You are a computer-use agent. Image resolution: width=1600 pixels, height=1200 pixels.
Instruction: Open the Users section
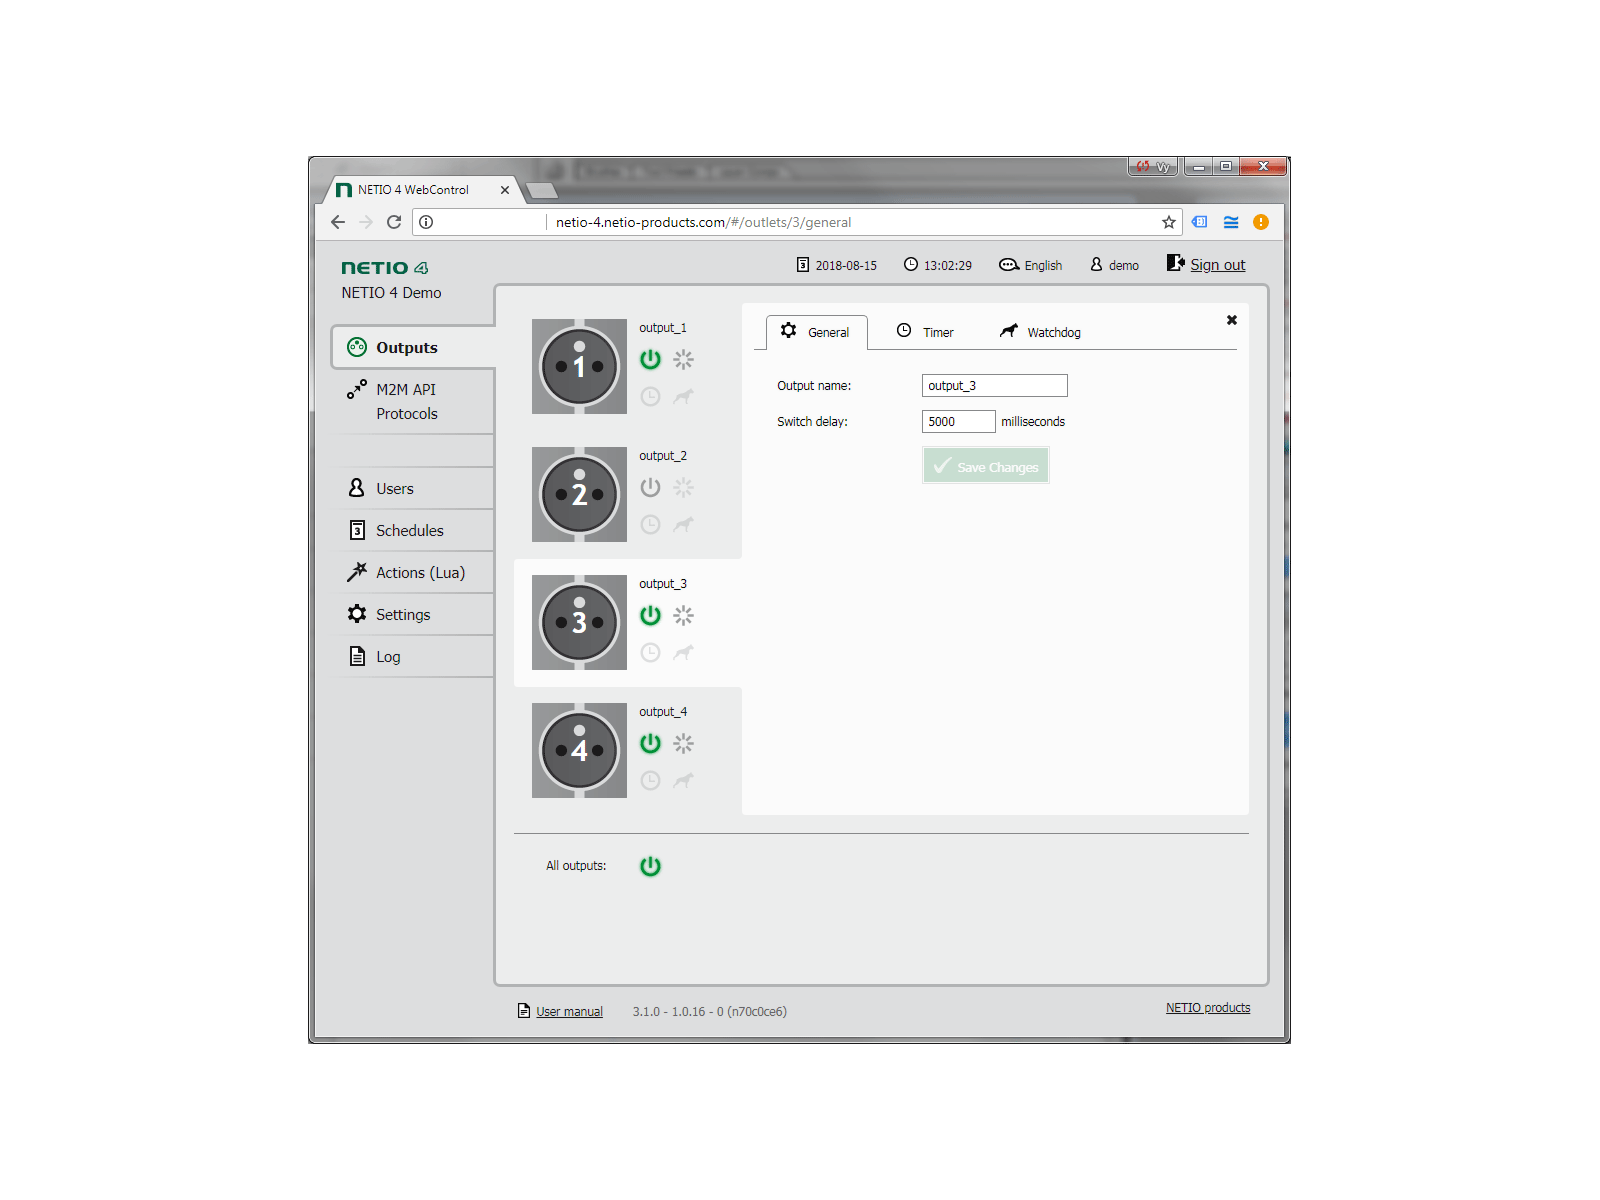pyautogui.click(x=394, y=489)
